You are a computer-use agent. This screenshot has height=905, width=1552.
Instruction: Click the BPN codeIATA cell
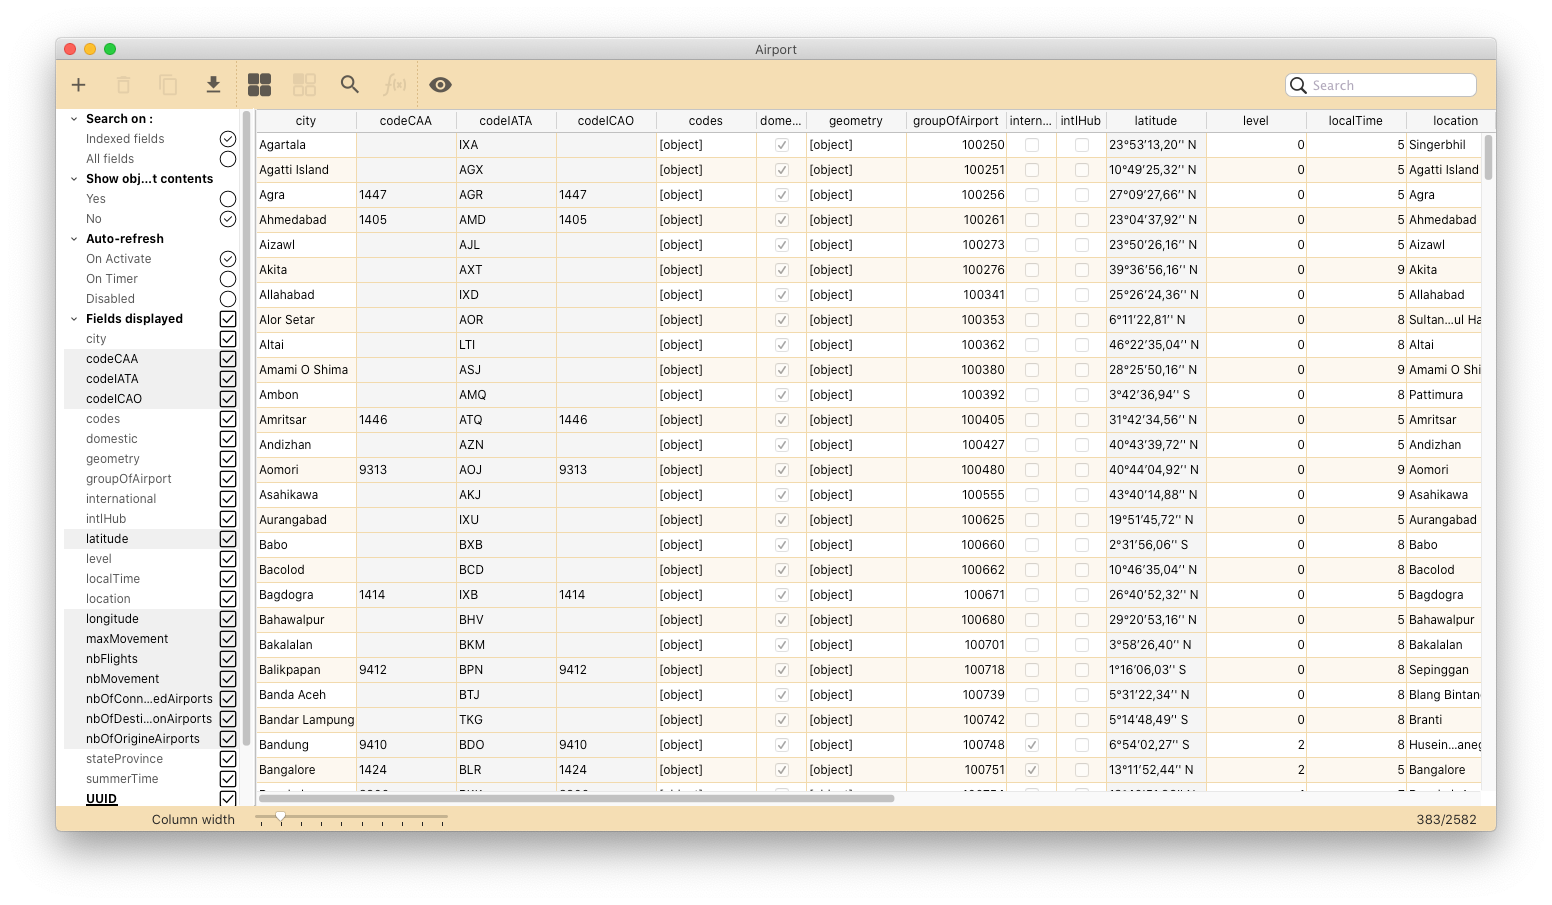coord(506,670)
